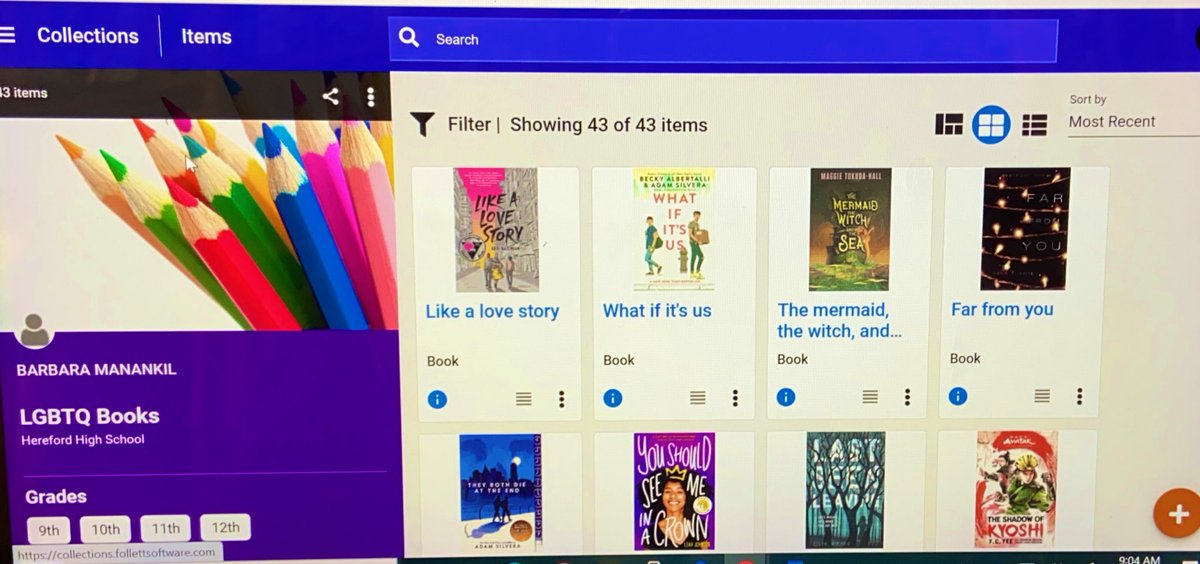Switch to list view layout

[1034, 124]
